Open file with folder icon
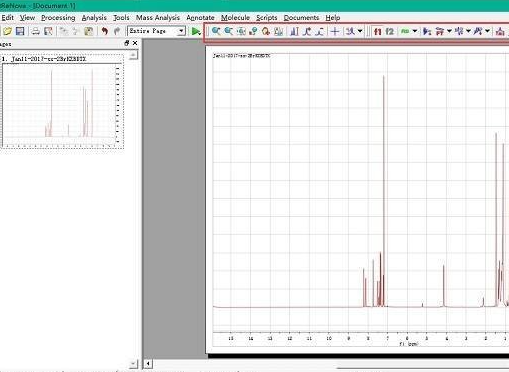The height and width of the screenshot is (372, 509). (7, 31)
